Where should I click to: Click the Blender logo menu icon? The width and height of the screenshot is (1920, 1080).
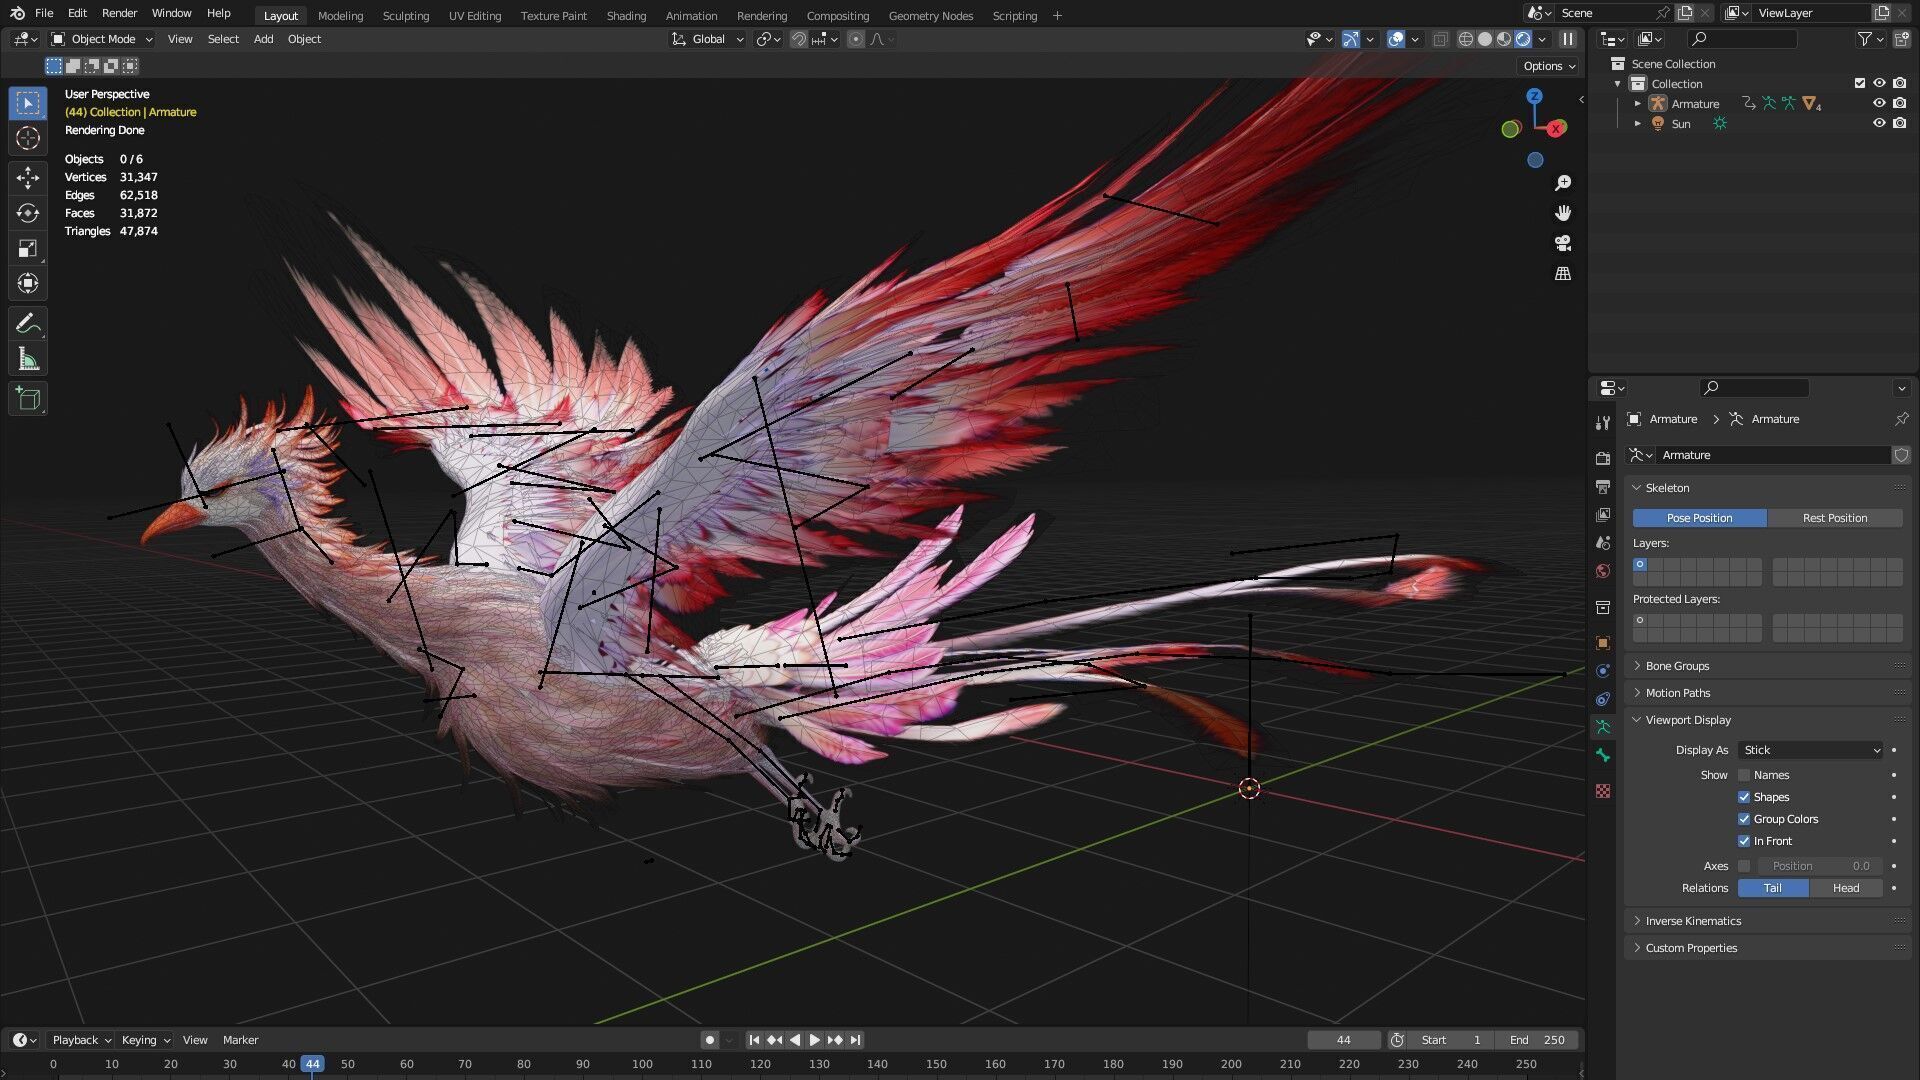(x=17, y=13)
